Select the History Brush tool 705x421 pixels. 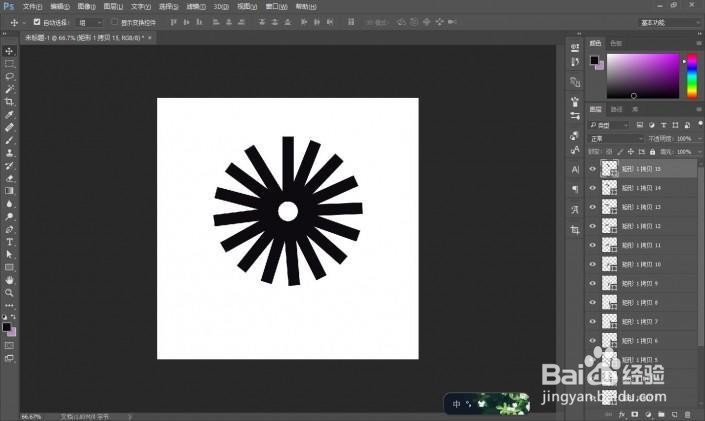(x=9, y=166)
